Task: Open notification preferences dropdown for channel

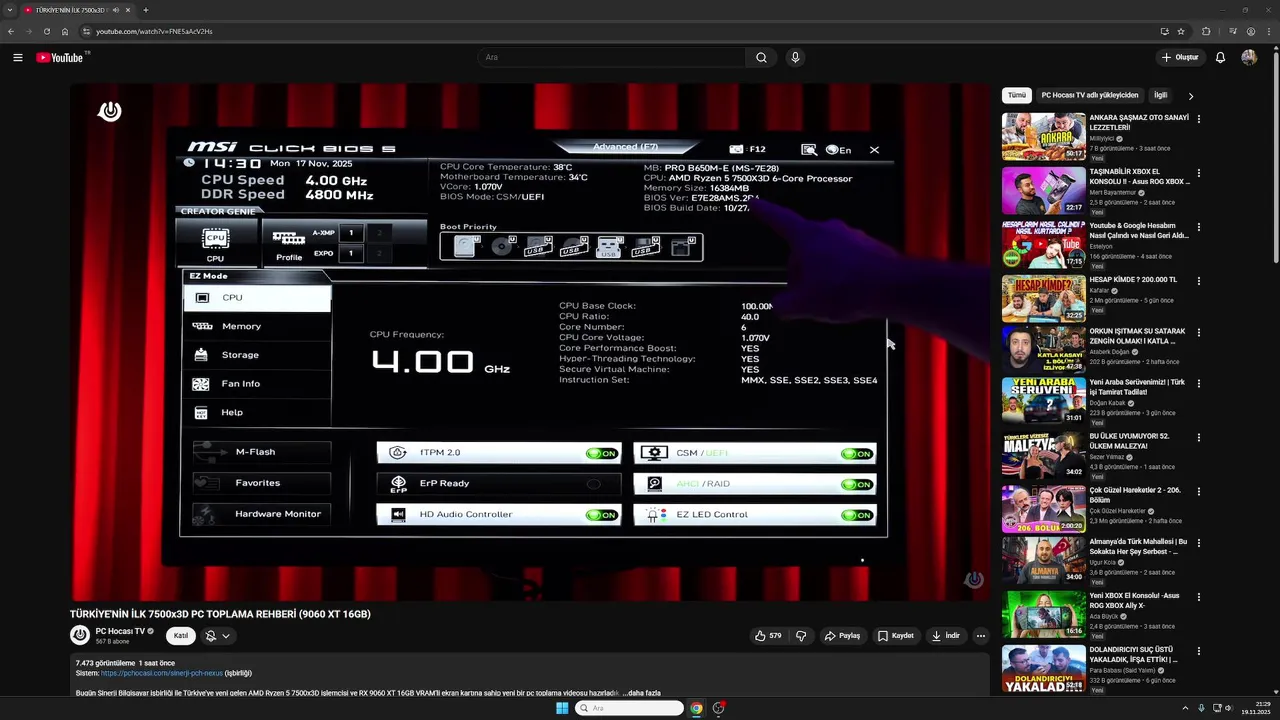Action: (218, 635)
